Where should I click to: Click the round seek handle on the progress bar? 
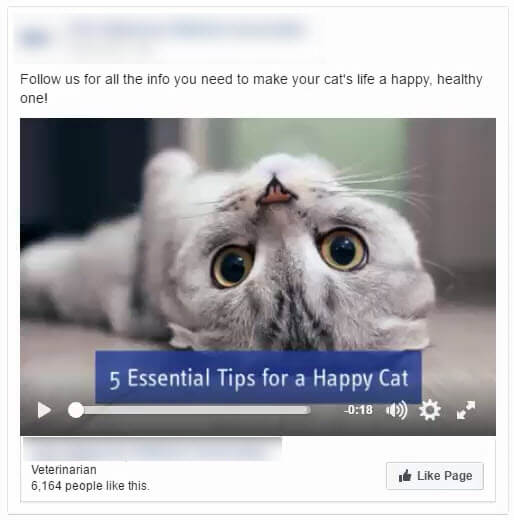point(76,410)
